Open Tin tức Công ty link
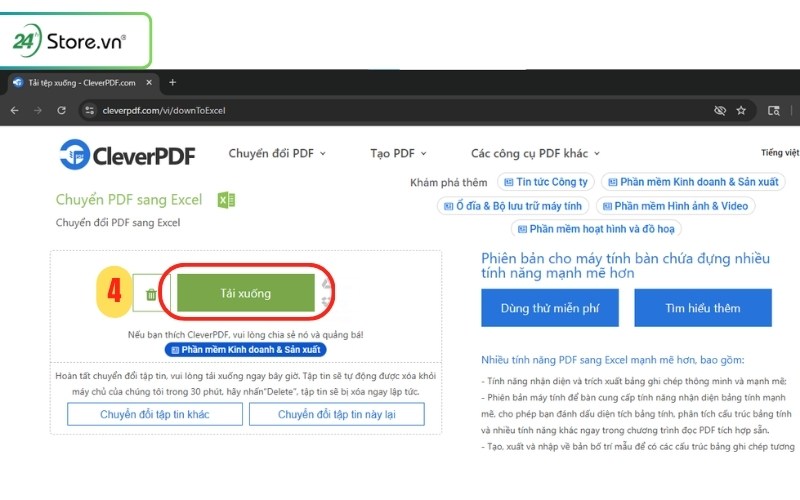This screenshot has height=500, width=800. pos(545,182)
